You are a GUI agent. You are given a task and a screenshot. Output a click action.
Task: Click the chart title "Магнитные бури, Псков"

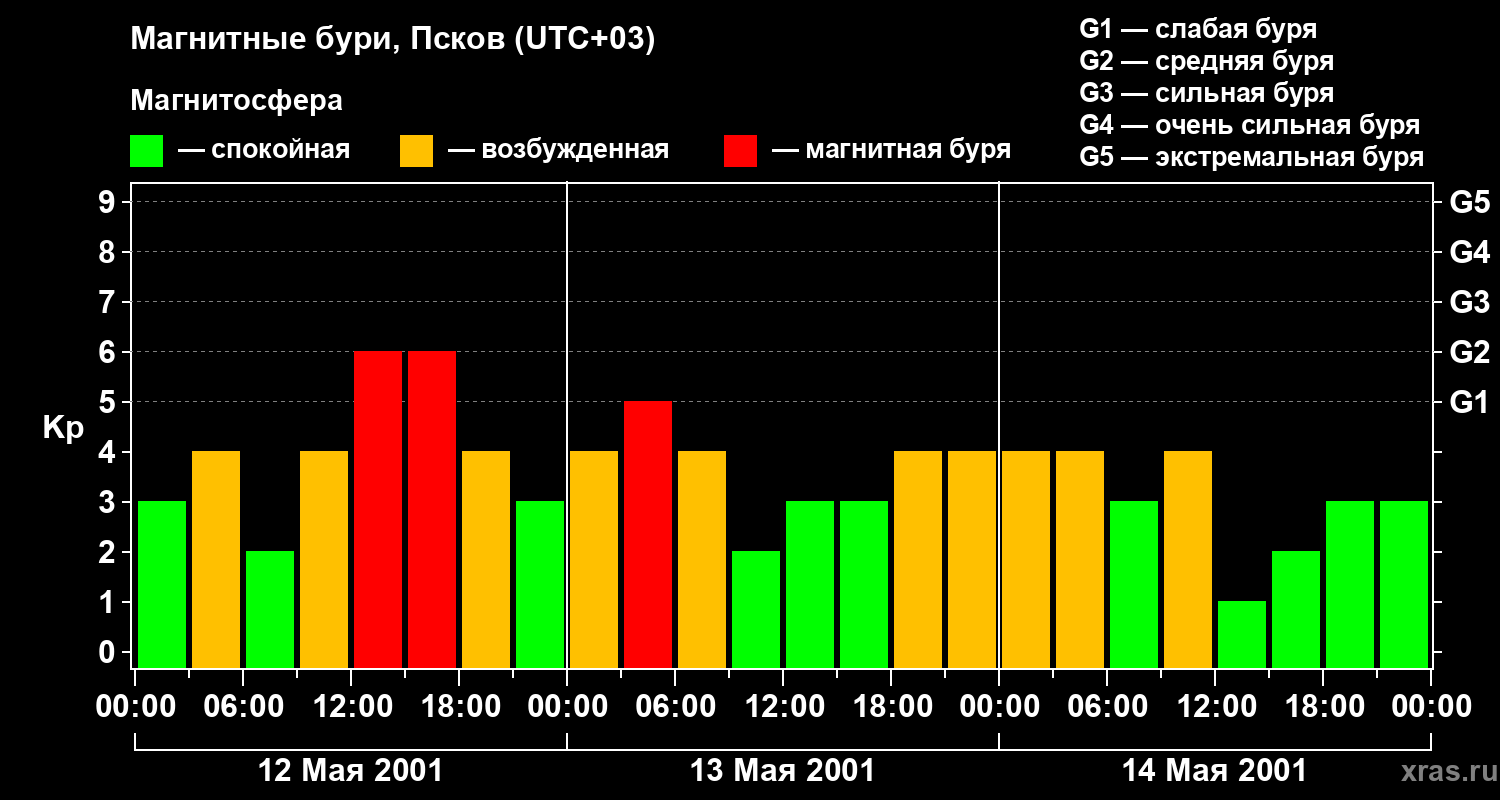click(x=392, y=40)
